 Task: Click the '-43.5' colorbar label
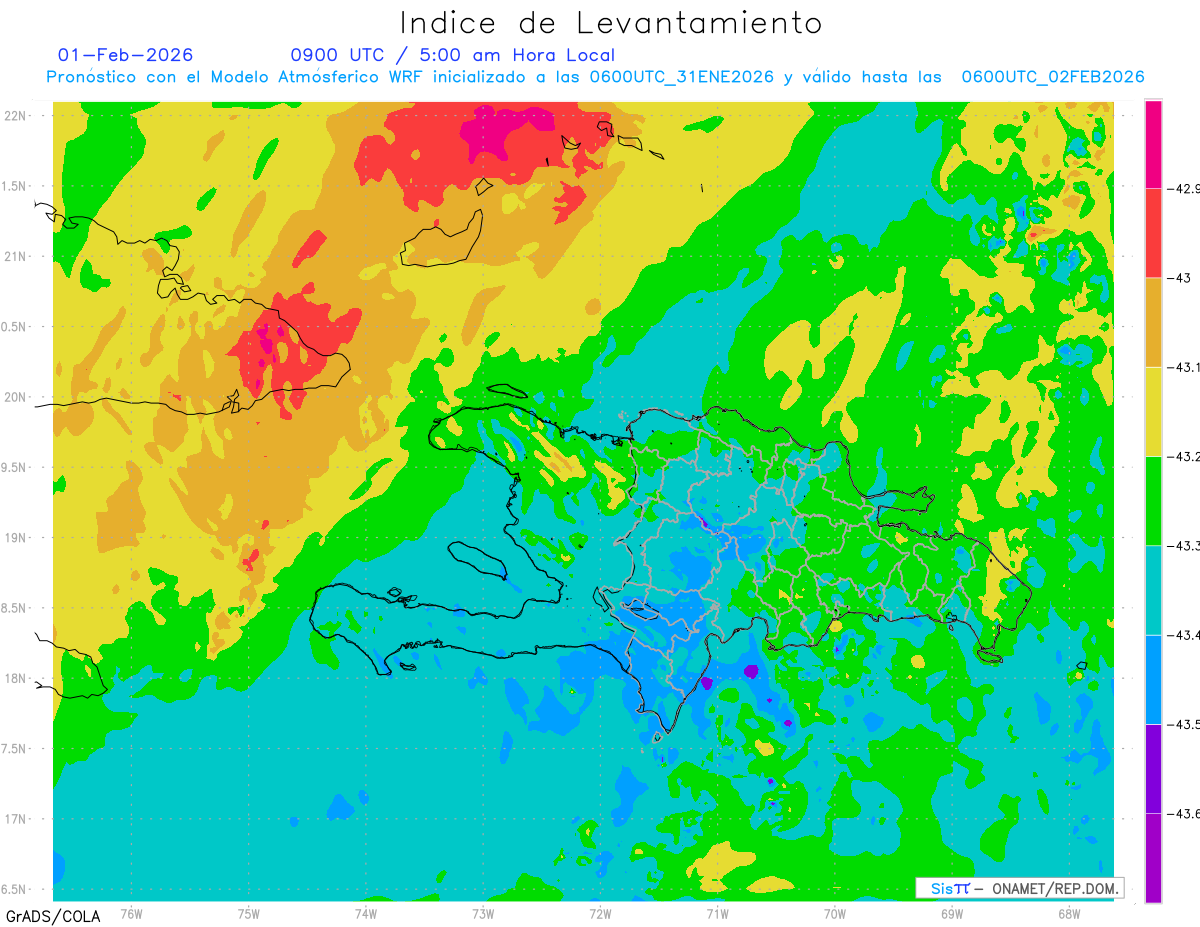point(1183,723)
